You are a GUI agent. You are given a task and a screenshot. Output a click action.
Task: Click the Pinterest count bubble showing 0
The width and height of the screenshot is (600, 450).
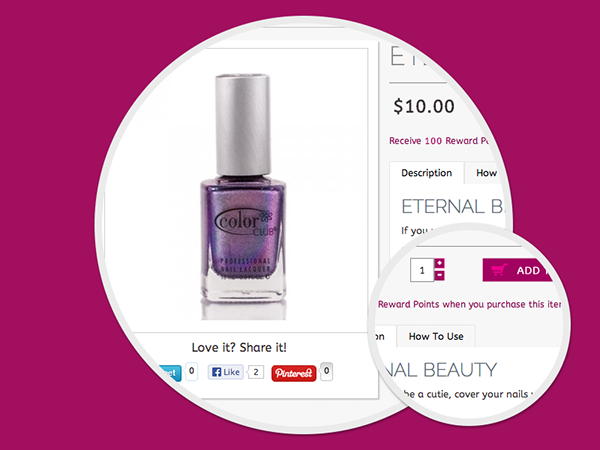(326, 371)
